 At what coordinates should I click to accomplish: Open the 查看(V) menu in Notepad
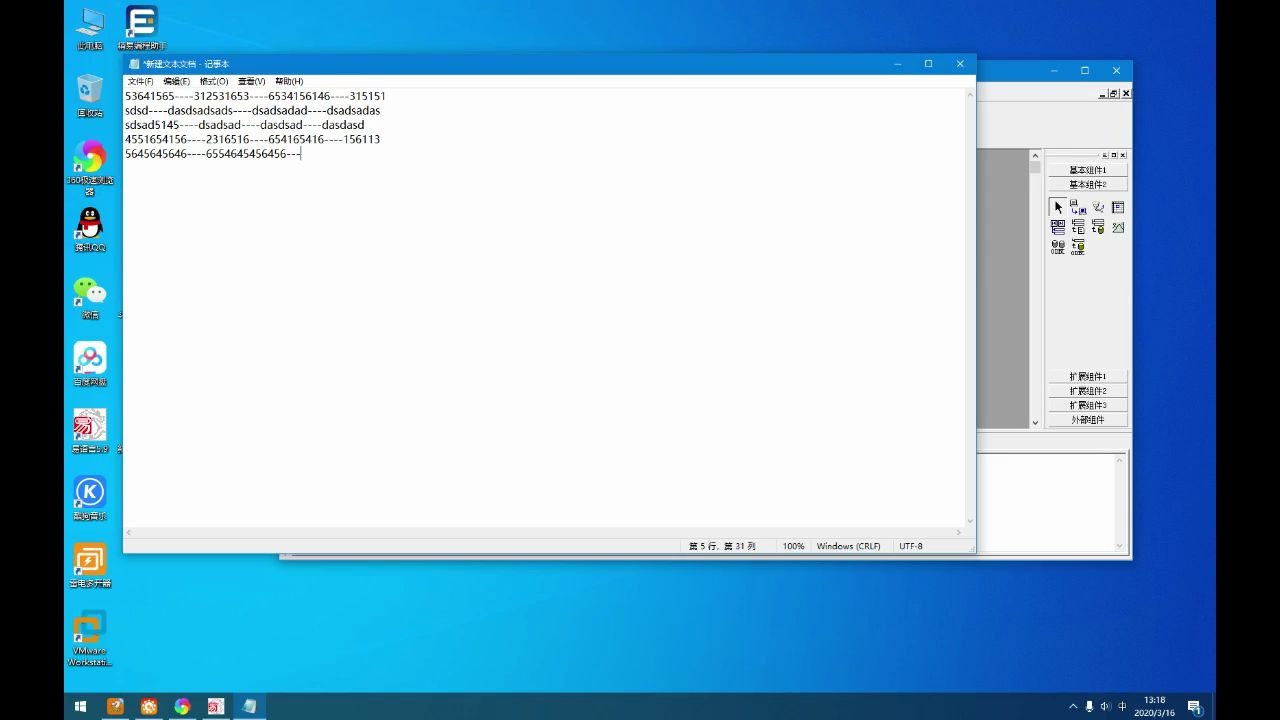pos(252,81)
